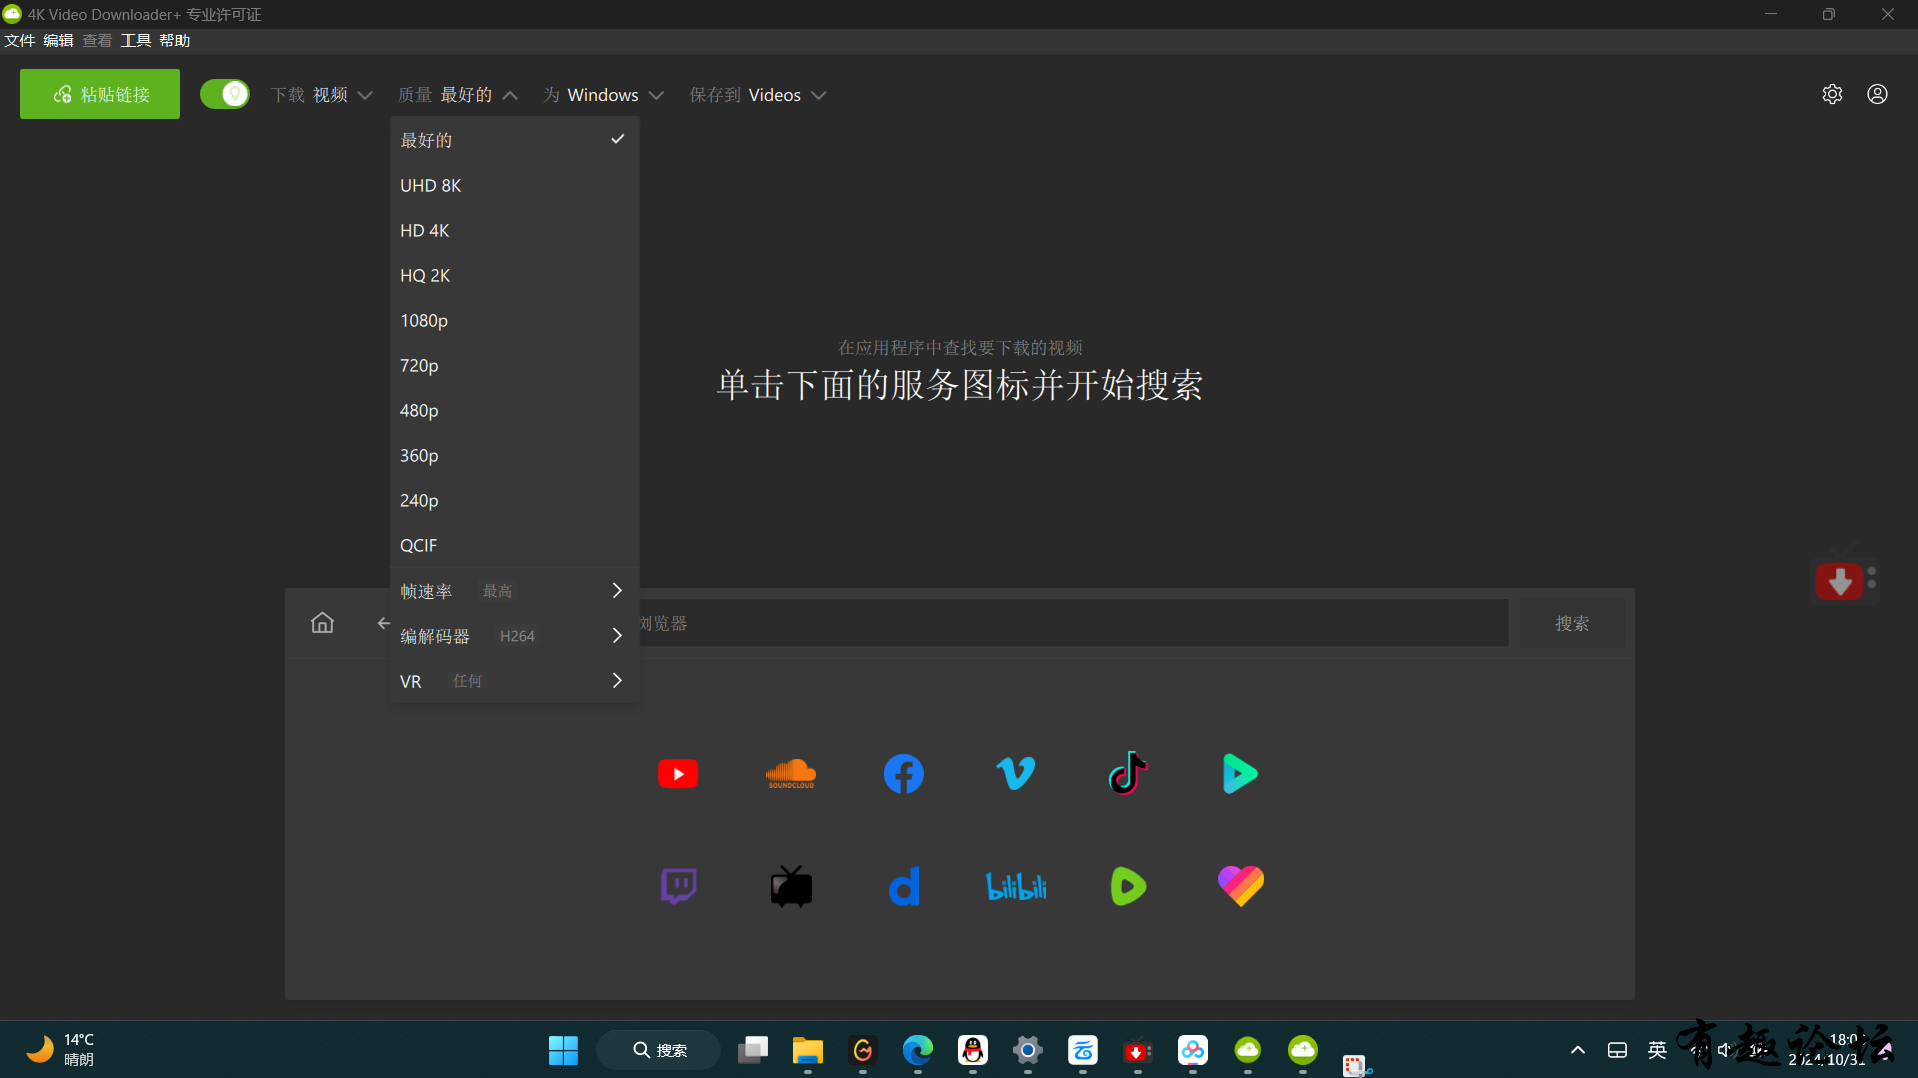Open the bilibili service icon
Screen dimensions: 1918x1078
point(1016,886)
